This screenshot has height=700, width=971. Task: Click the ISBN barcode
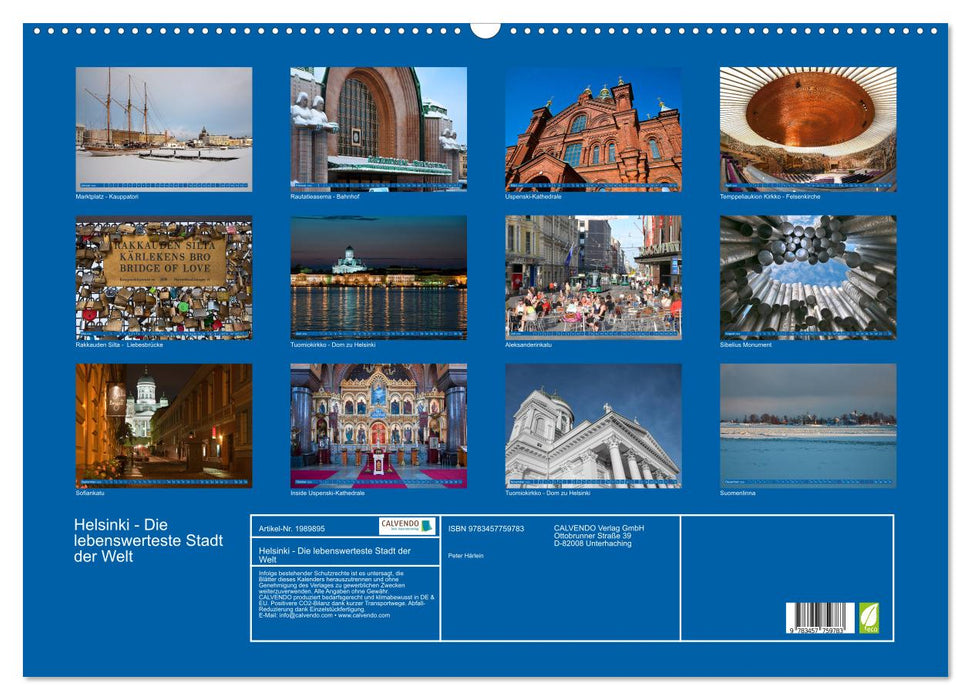(820, 618)
